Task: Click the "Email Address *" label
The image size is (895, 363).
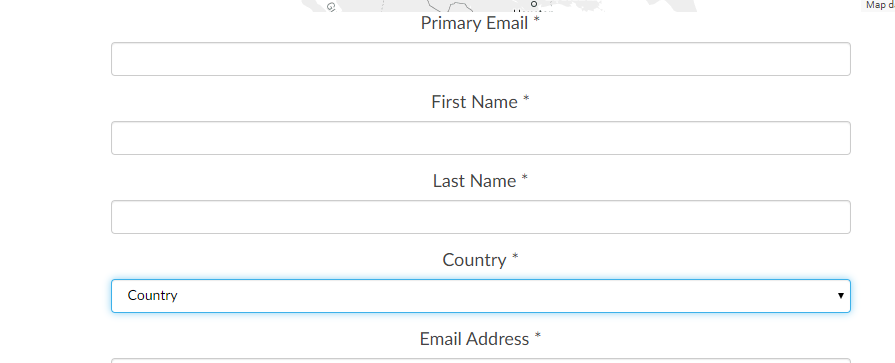Action: click(480, 339)
